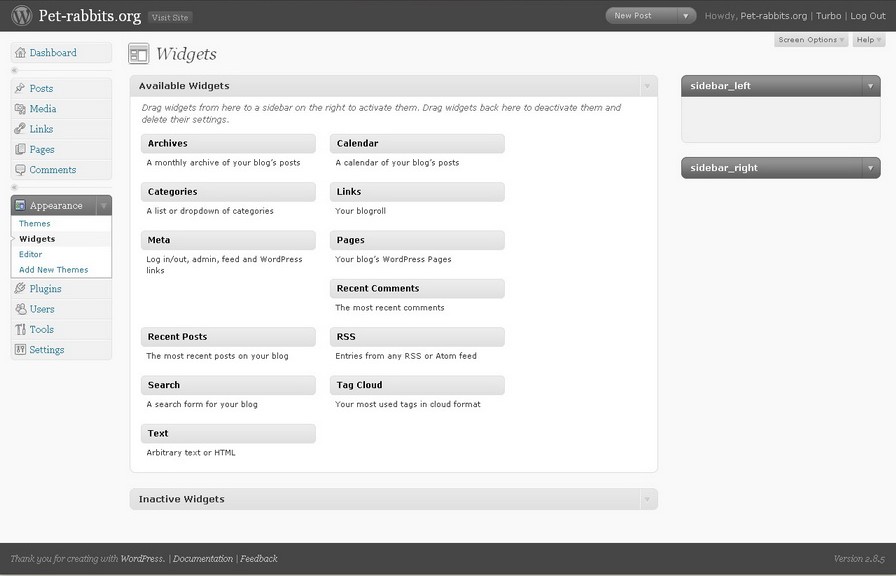Image resolution: width=896 pixels, height=576 pixels.
Task: Open Pages via its page icon
Action: click(x=22, y=148)
